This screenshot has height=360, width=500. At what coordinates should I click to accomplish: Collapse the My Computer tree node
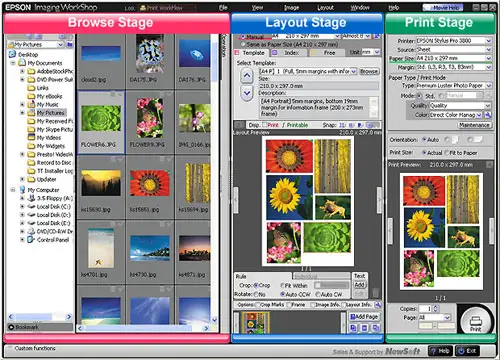13,190
